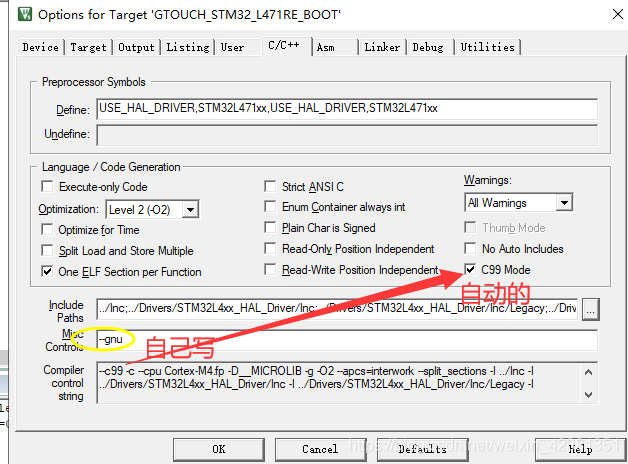Open the Output tab
This screenshot has height=464, width=628.
click(136, 47)
